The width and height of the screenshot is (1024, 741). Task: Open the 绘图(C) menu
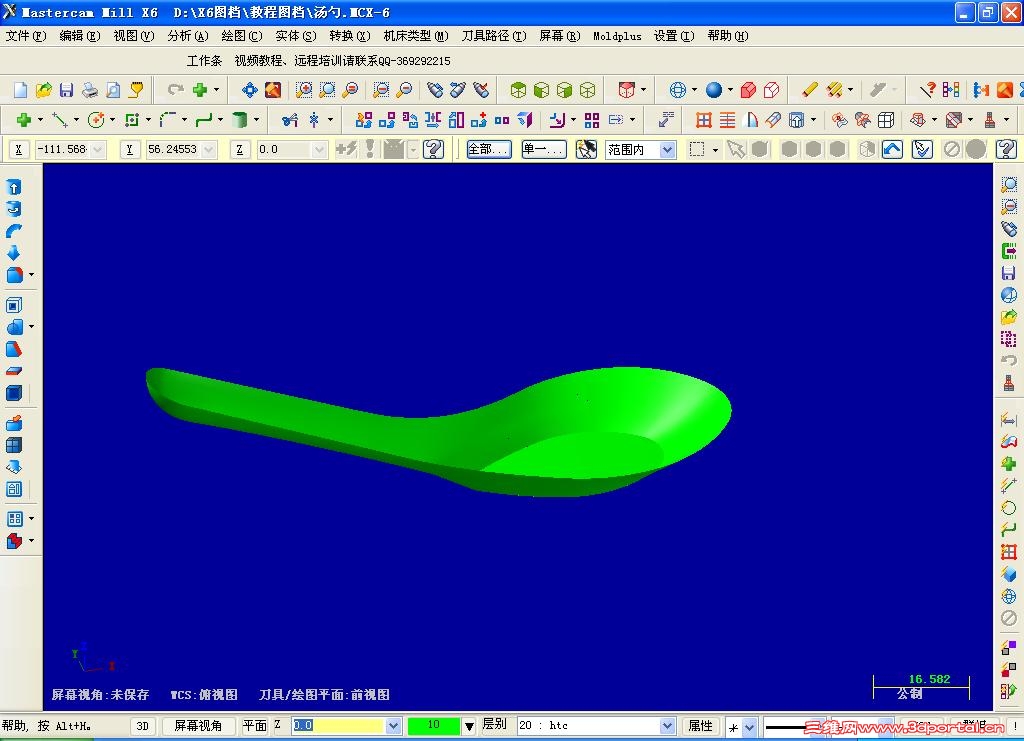click(242, 36)
